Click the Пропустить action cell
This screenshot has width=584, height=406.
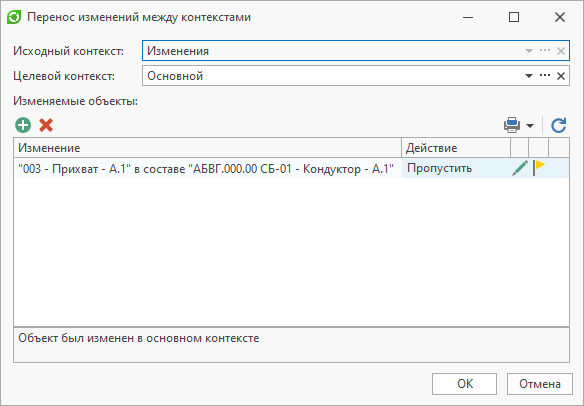tap(456, 168)
